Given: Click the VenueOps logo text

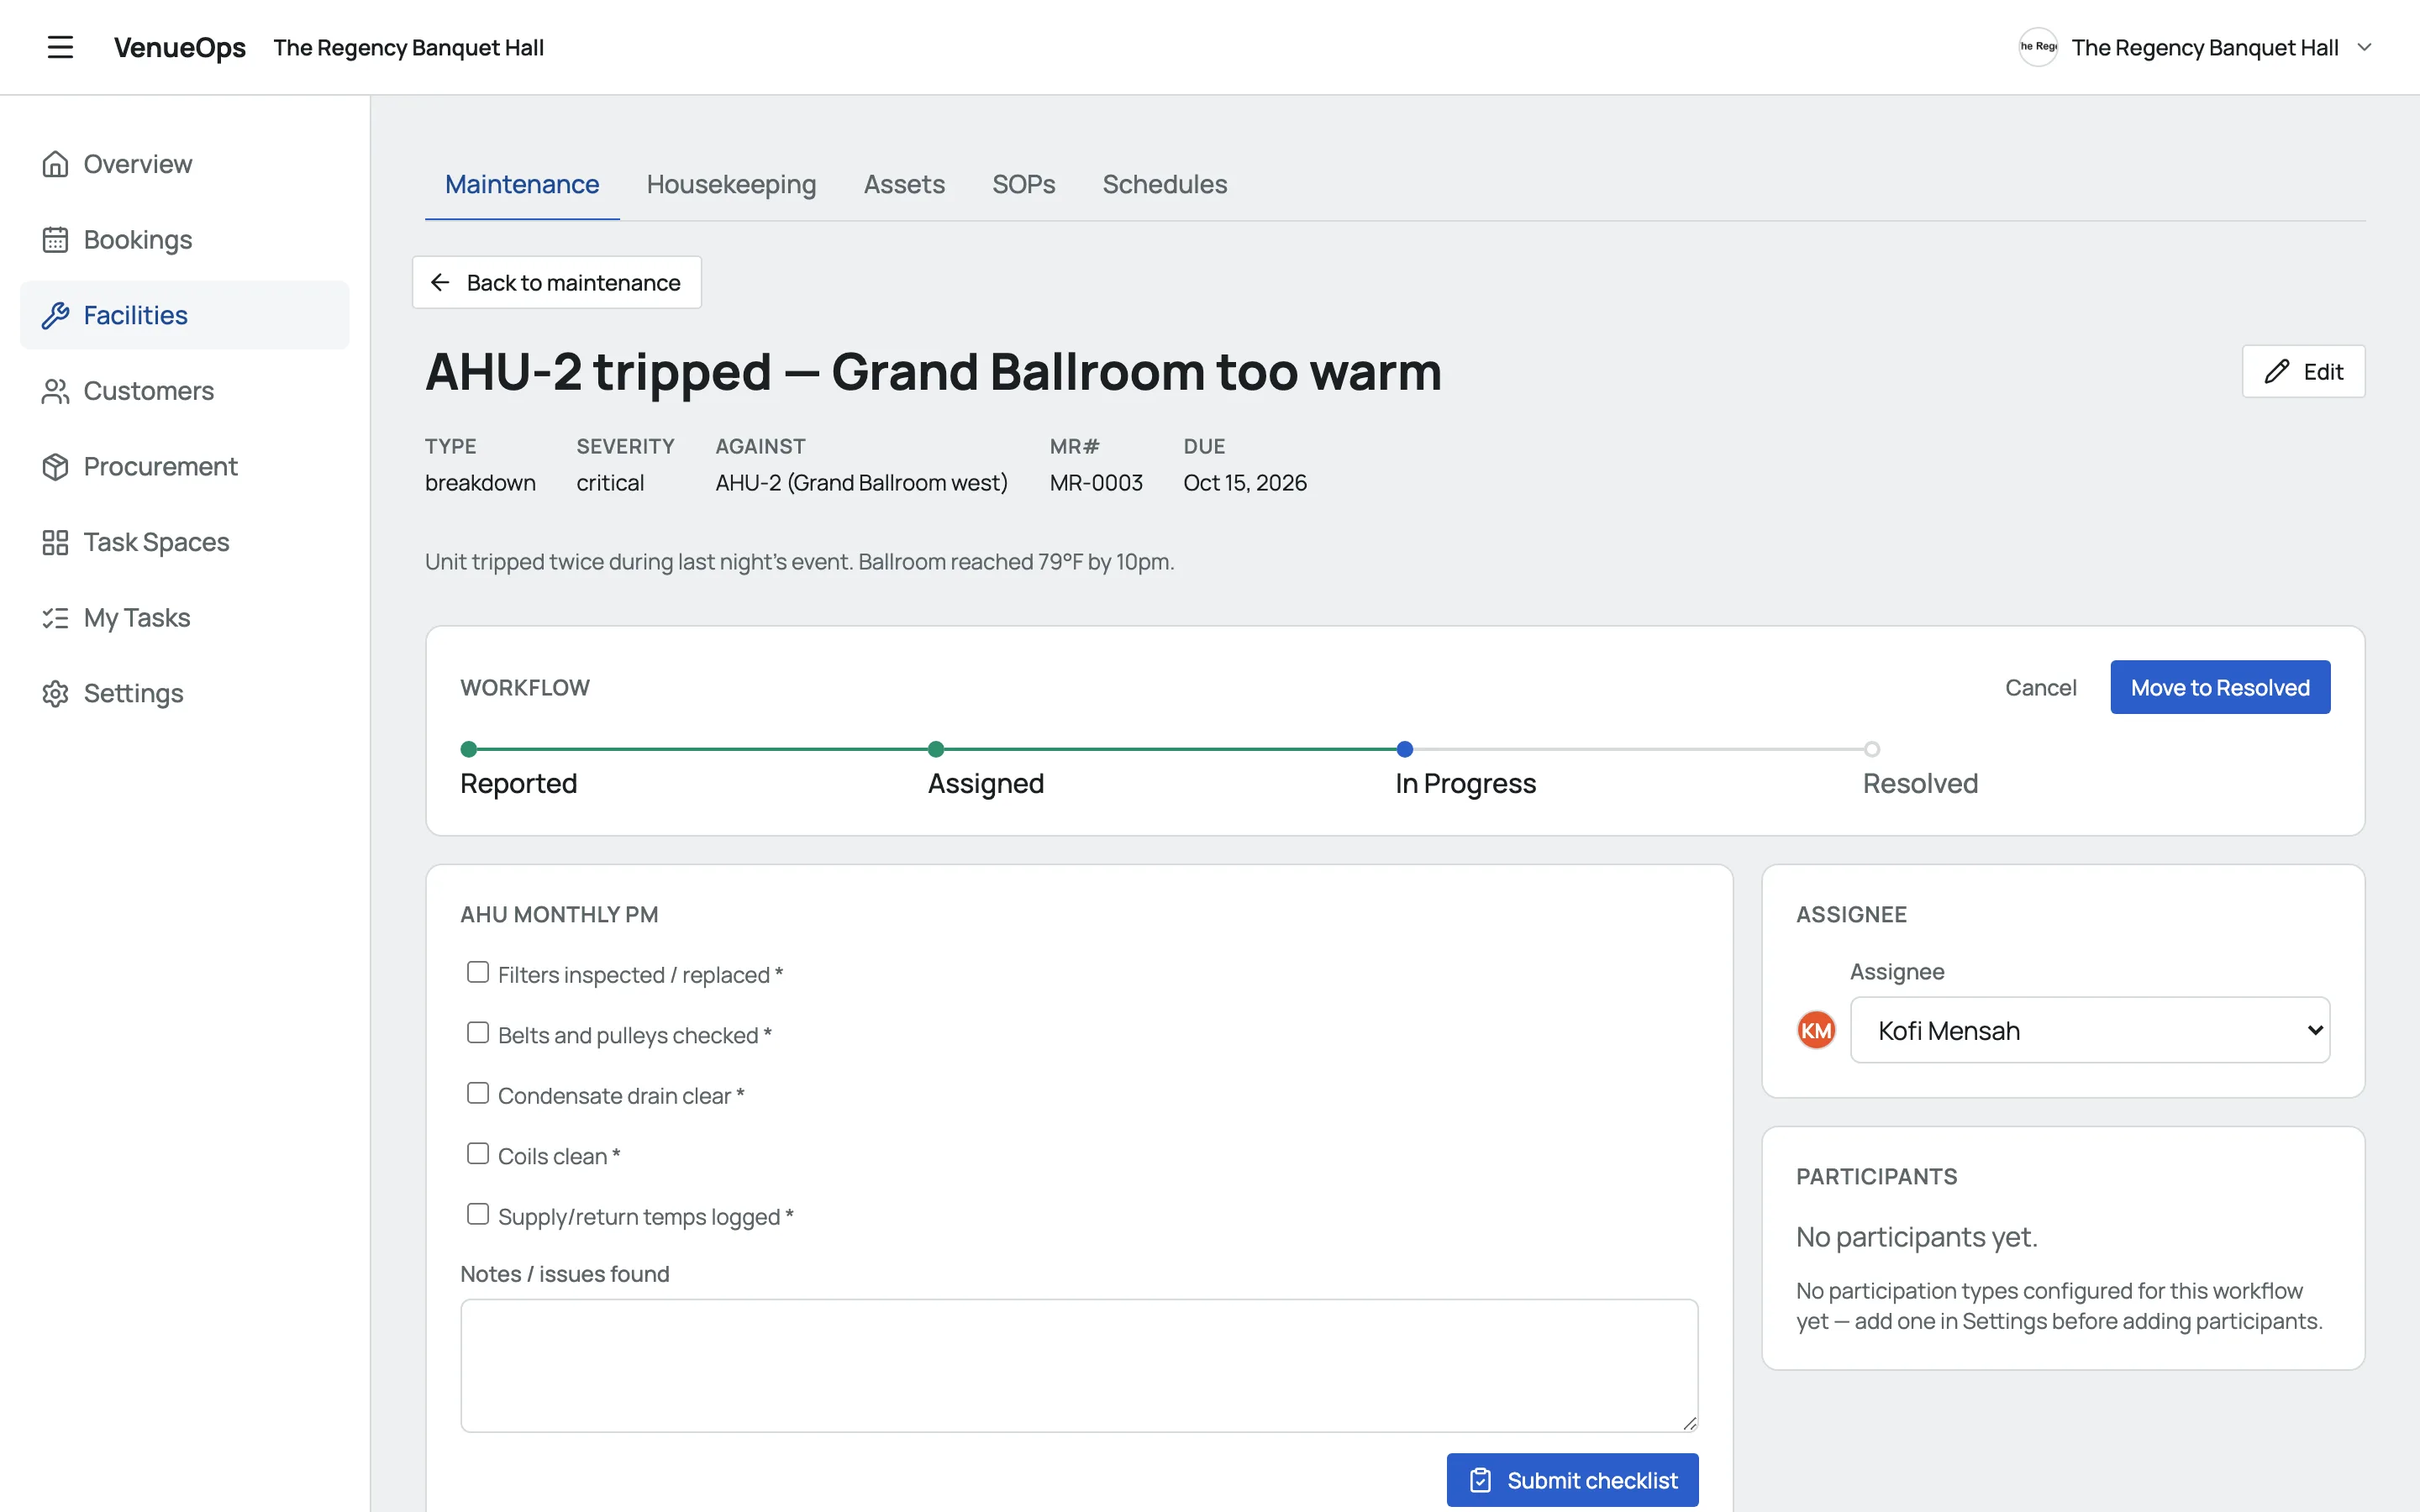Looking at the screenshot, I should click(x=180, y=47).
